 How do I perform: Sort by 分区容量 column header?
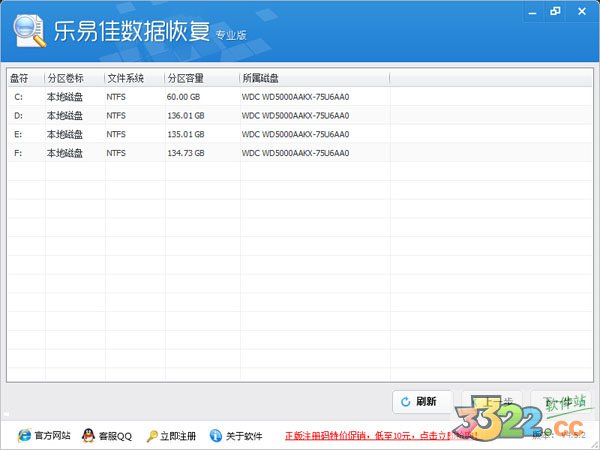(x=202, y=78)
